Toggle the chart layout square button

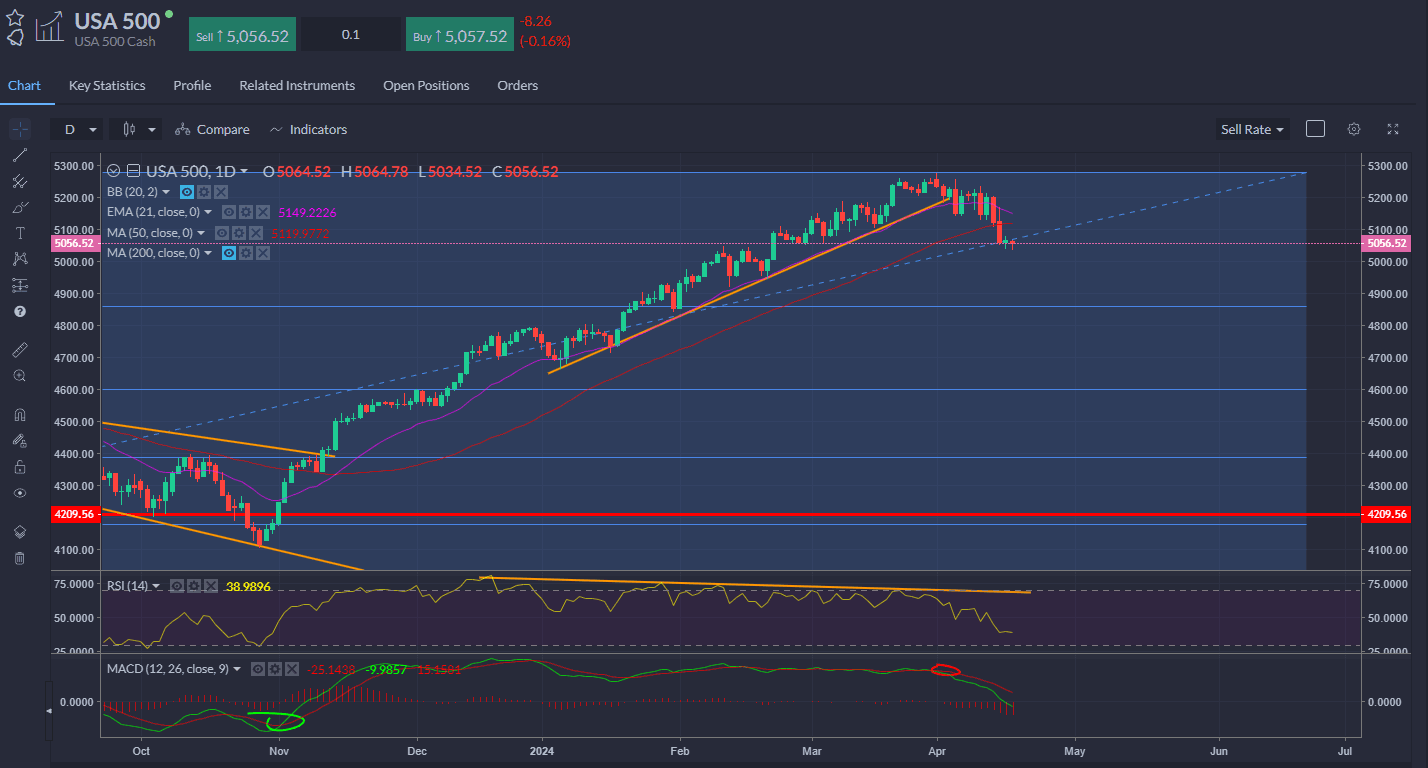coord(1316,129)
